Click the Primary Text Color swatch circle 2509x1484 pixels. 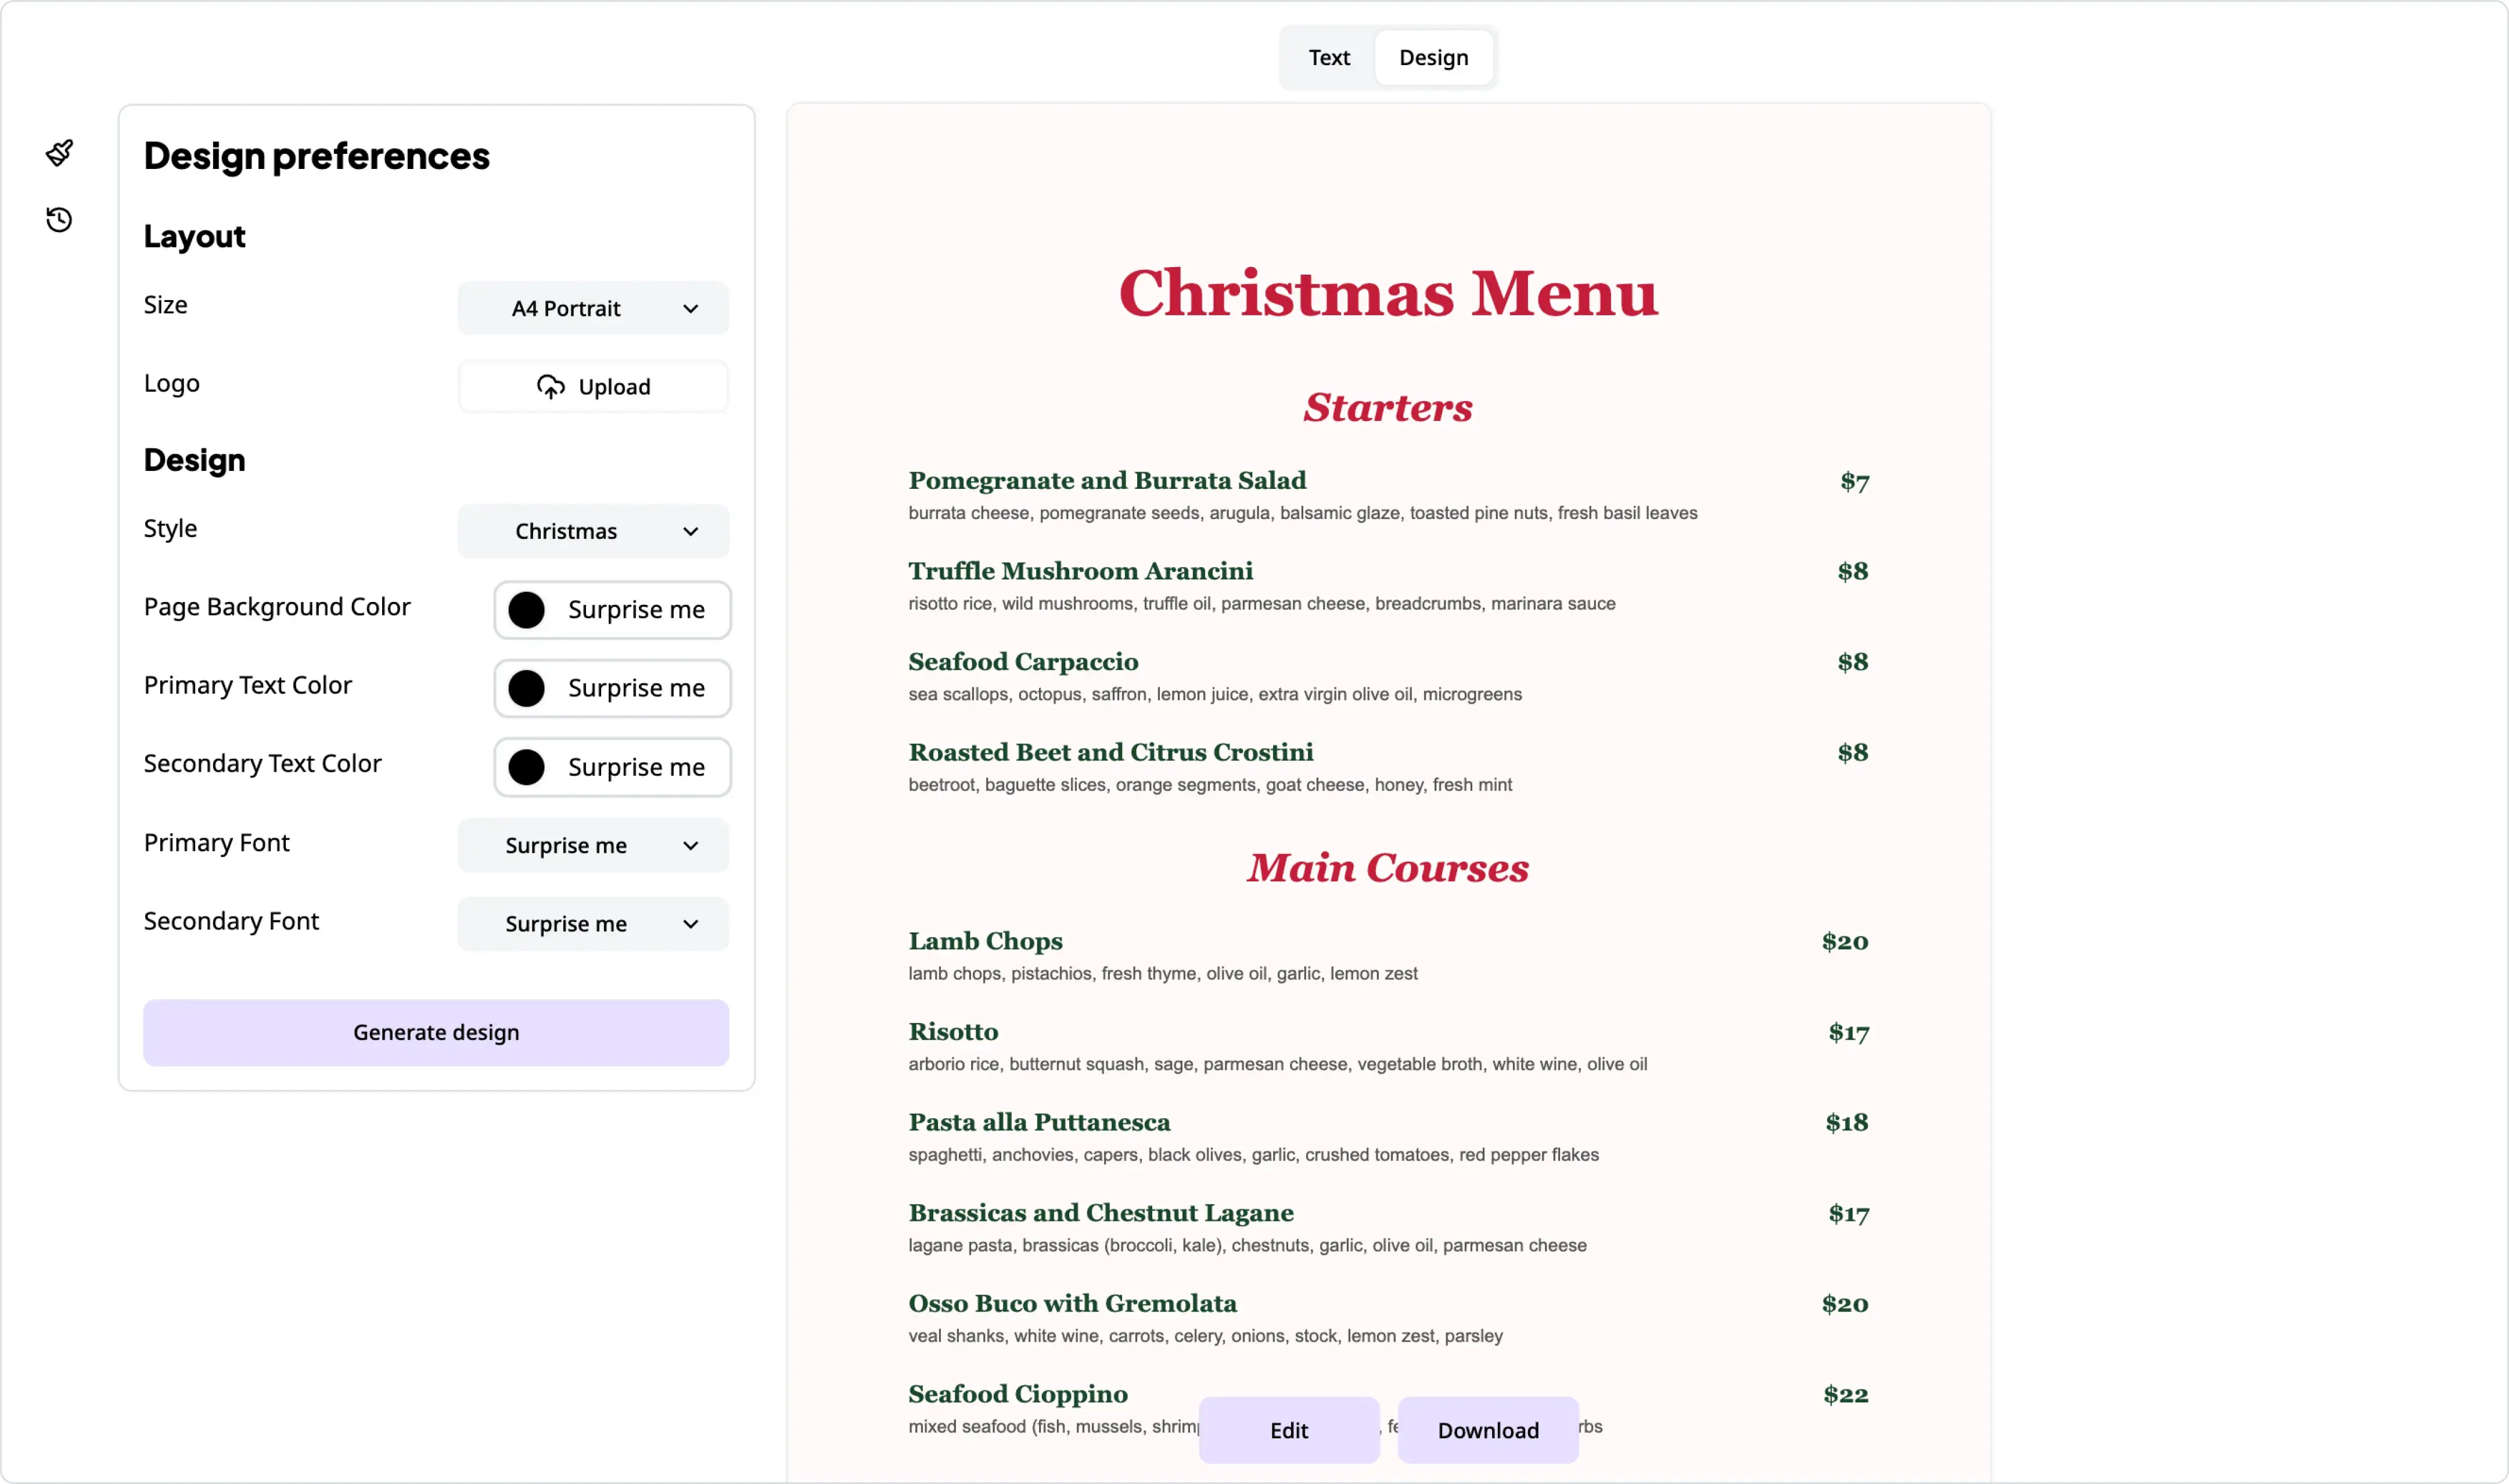click(526, 689)
